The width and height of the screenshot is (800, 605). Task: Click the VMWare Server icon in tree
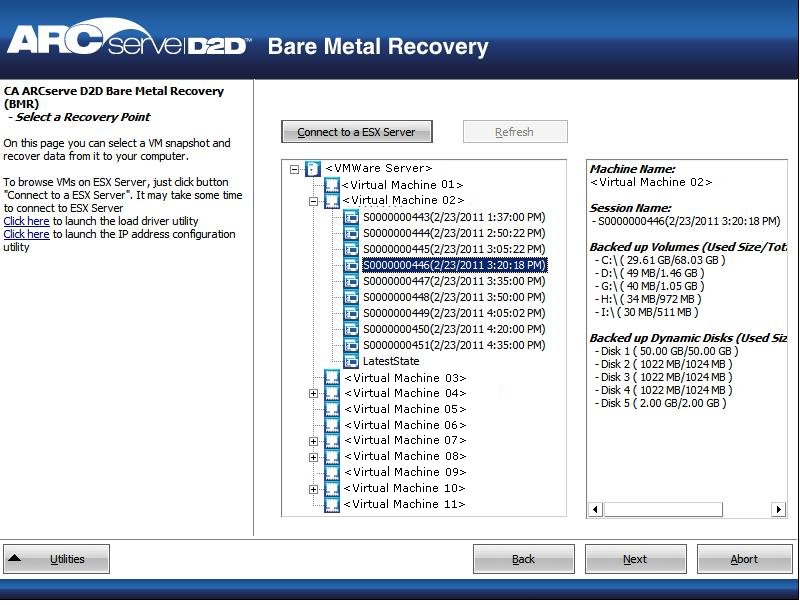[313, 168]
